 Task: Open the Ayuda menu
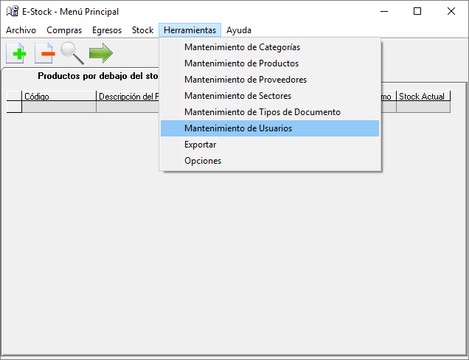pos(239,30)
